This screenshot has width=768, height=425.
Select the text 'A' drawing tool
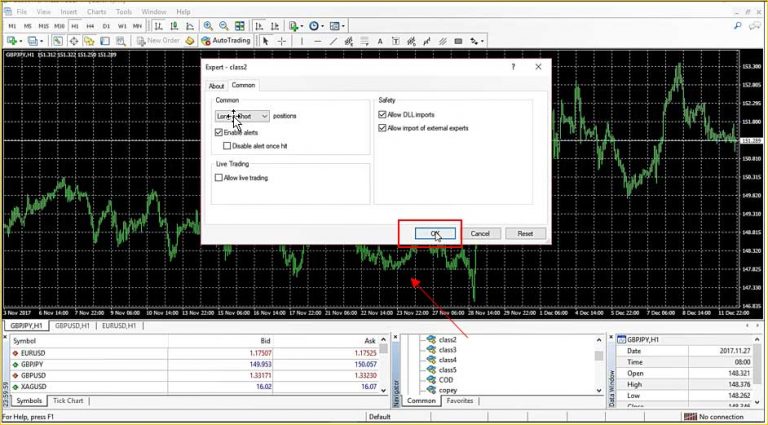tap(380, 41)
